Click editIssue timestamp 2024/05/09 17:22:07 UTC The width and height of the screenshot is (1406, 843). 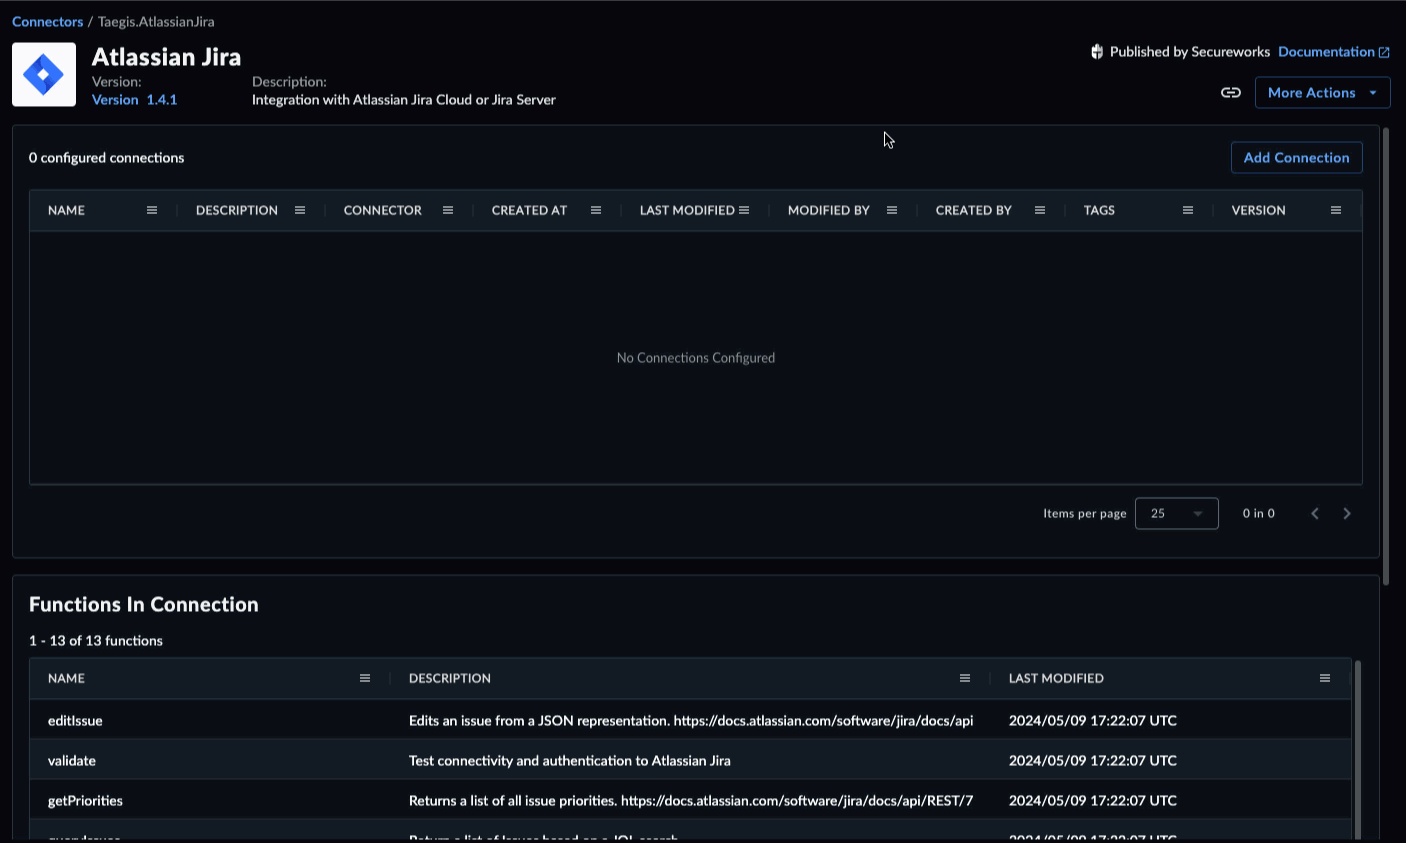[x=1093, y=721]
